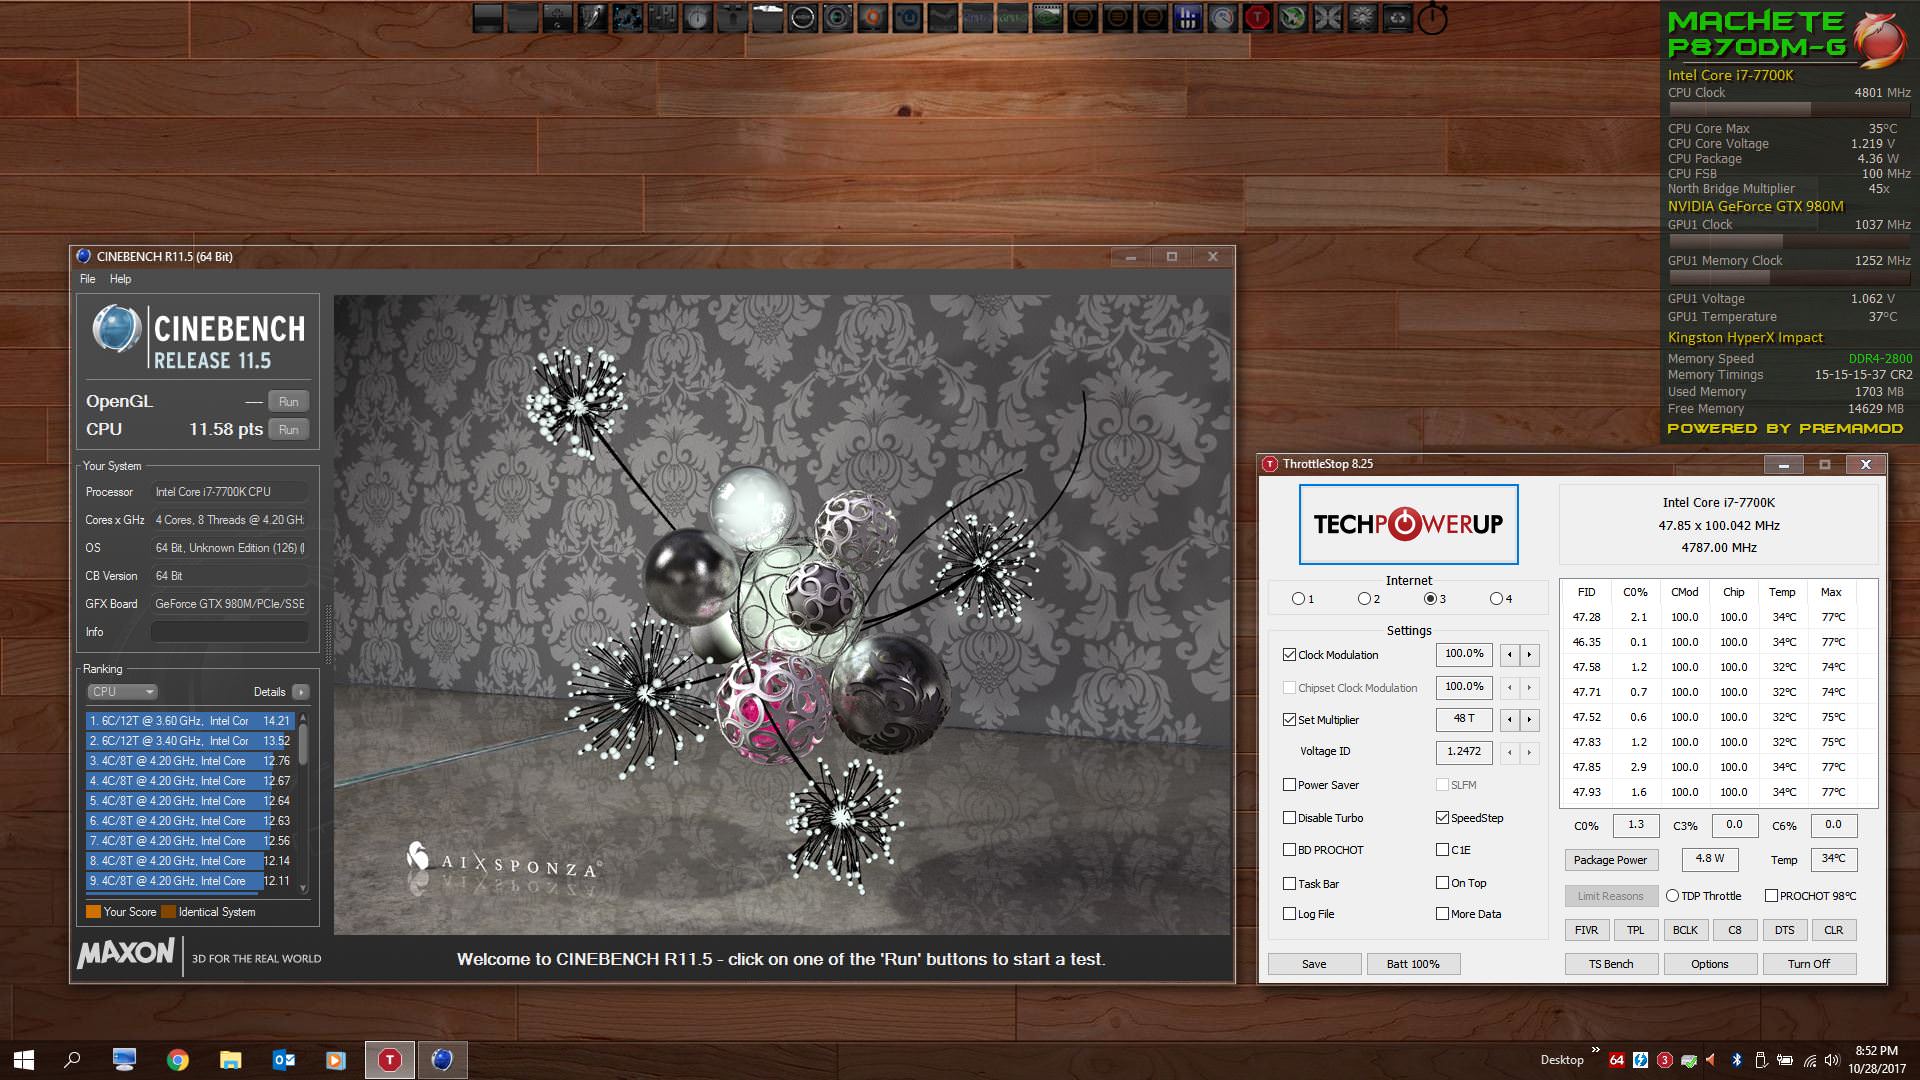Click the taskbar search magnifier

[x=72, y=1060]
